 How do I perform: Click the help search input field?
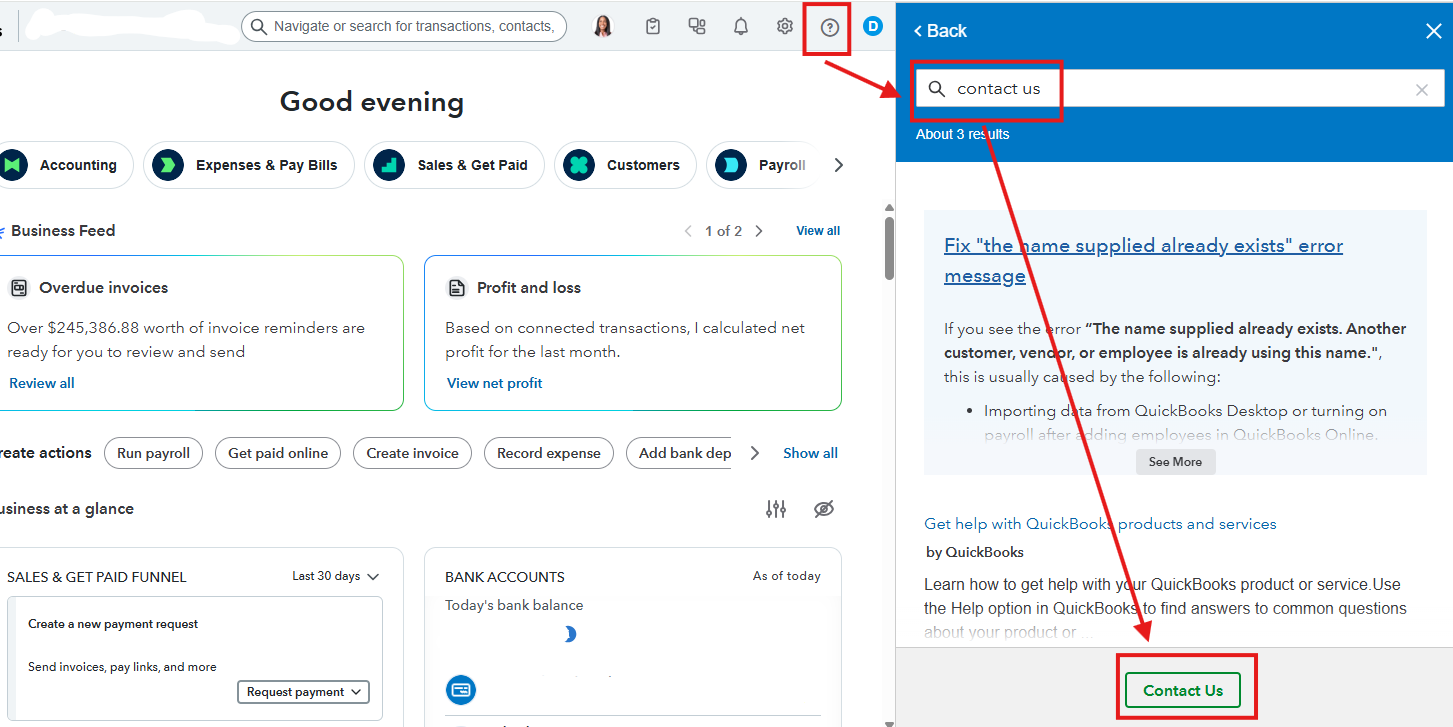click(x=1180, y=89)
